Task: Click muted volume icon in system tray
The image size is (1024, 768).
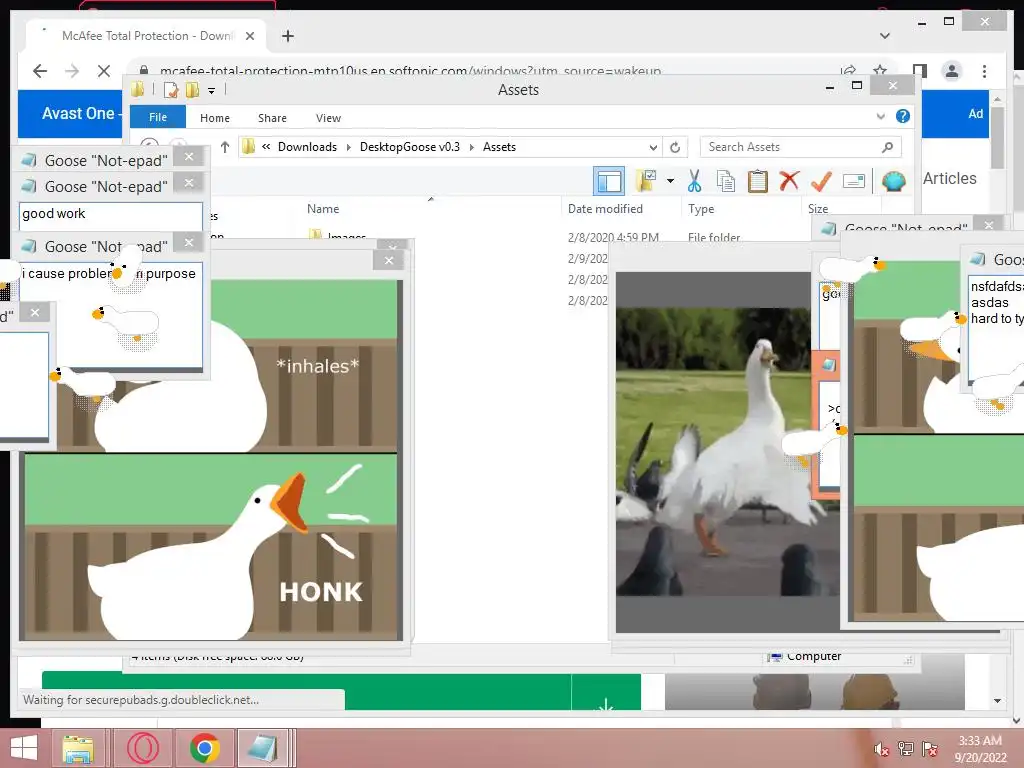Action: click(x=882, y=749)
